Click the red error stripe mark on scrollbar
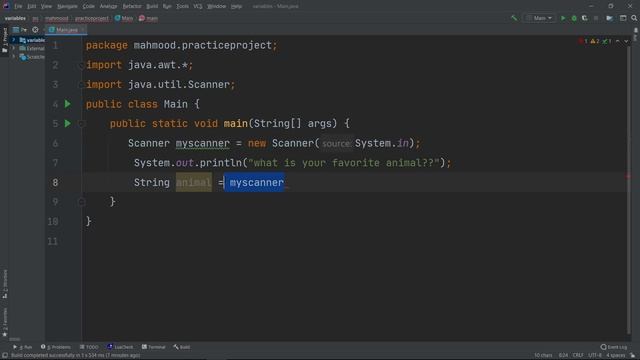 pos(628,176)
